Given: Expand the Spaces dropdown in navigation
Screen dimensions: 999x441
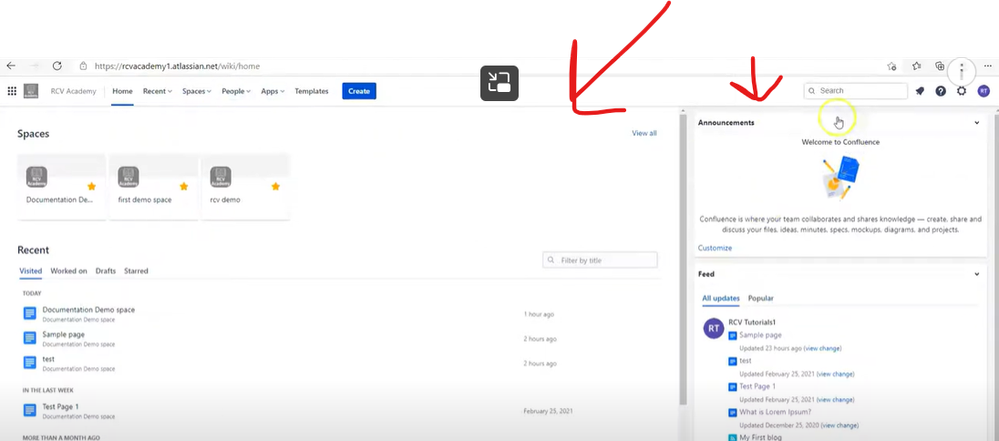Looking at the screenshot, I should pyautogui.click(x=197, y=91).
